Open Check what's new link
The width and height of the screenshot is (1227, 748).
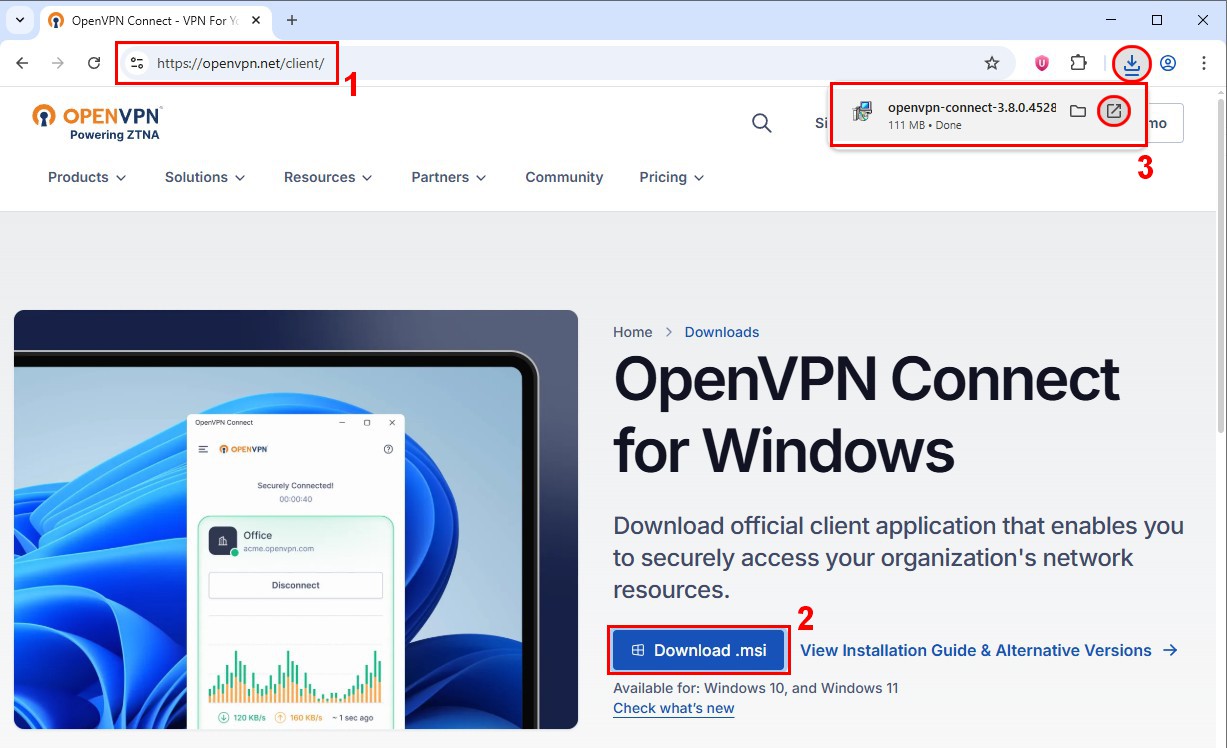673,708
